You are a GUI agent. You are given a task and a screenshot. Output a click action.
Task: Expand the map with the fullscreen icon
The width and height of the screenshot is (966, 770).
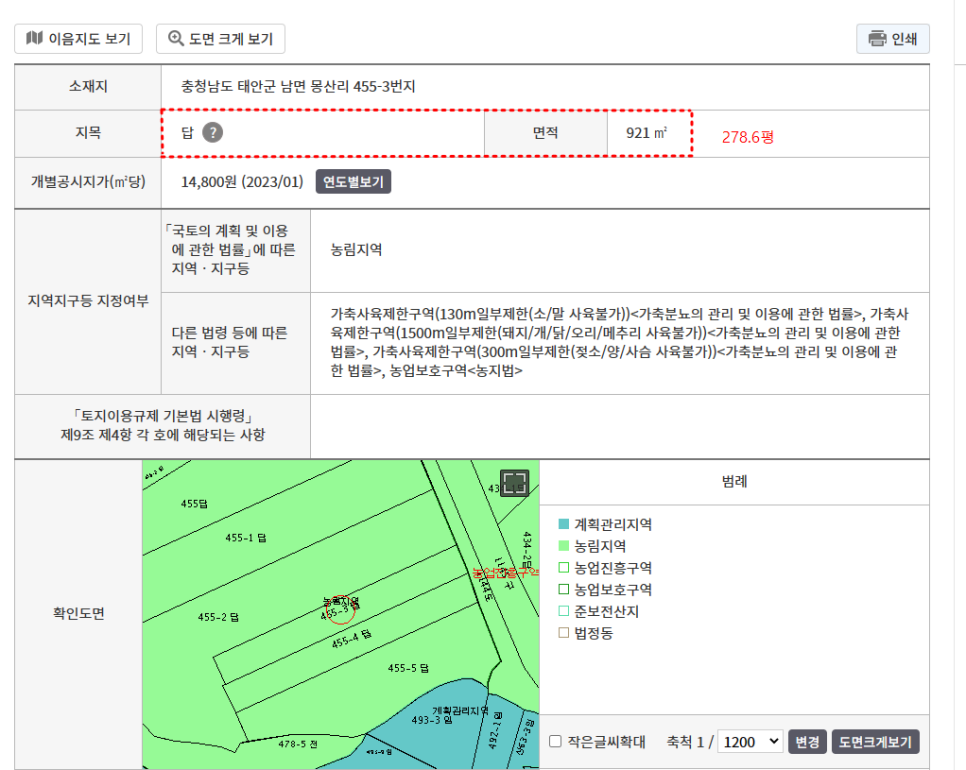(x=515, y=483)
